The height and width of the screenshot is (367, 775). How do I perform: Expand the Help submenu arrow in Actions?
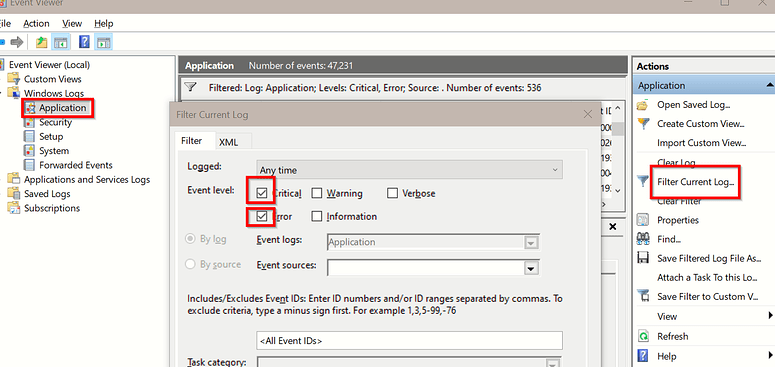(x=770, y=355)
